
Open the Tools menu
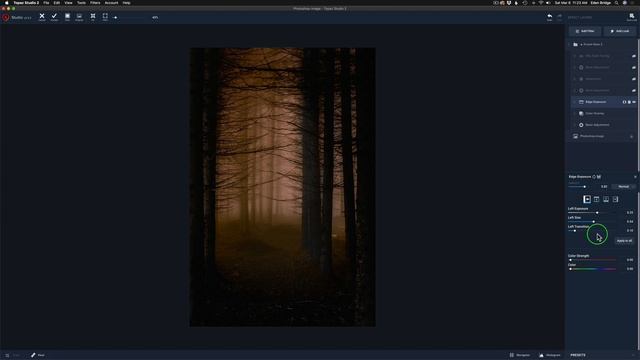[81, 3]
